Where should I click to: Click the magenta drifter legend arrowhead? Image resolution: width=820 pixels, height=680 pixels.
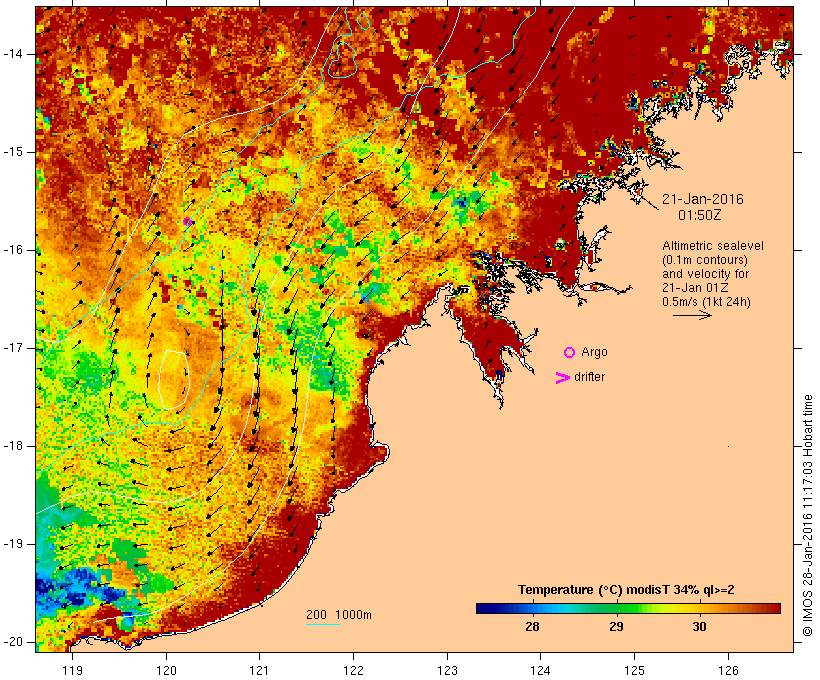click(562, 378)
